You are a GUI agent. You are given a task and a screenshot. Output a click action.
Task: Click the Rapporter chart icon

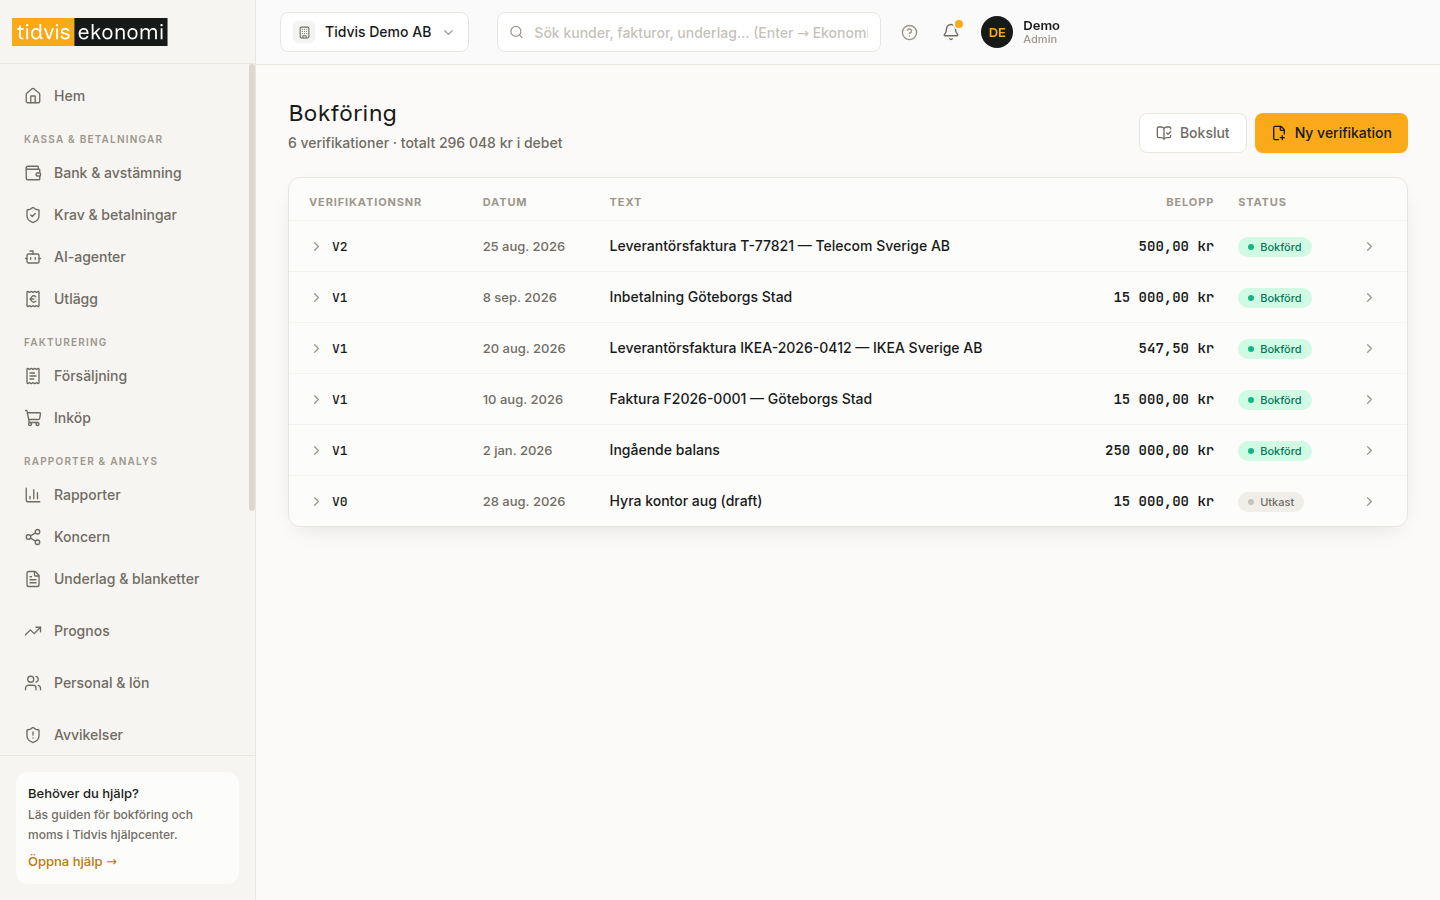33,495
